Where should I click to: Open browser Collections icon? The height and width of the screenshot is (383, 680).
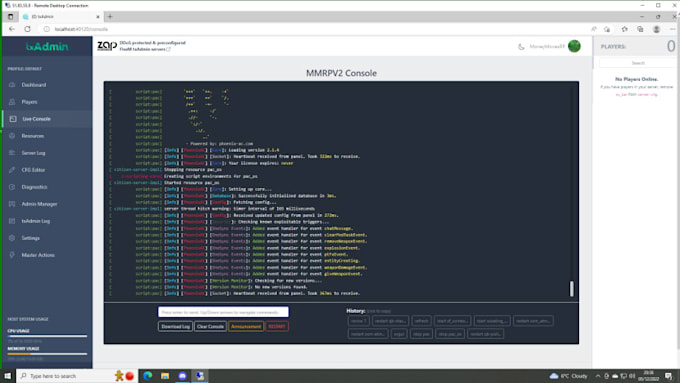[640, 29]
